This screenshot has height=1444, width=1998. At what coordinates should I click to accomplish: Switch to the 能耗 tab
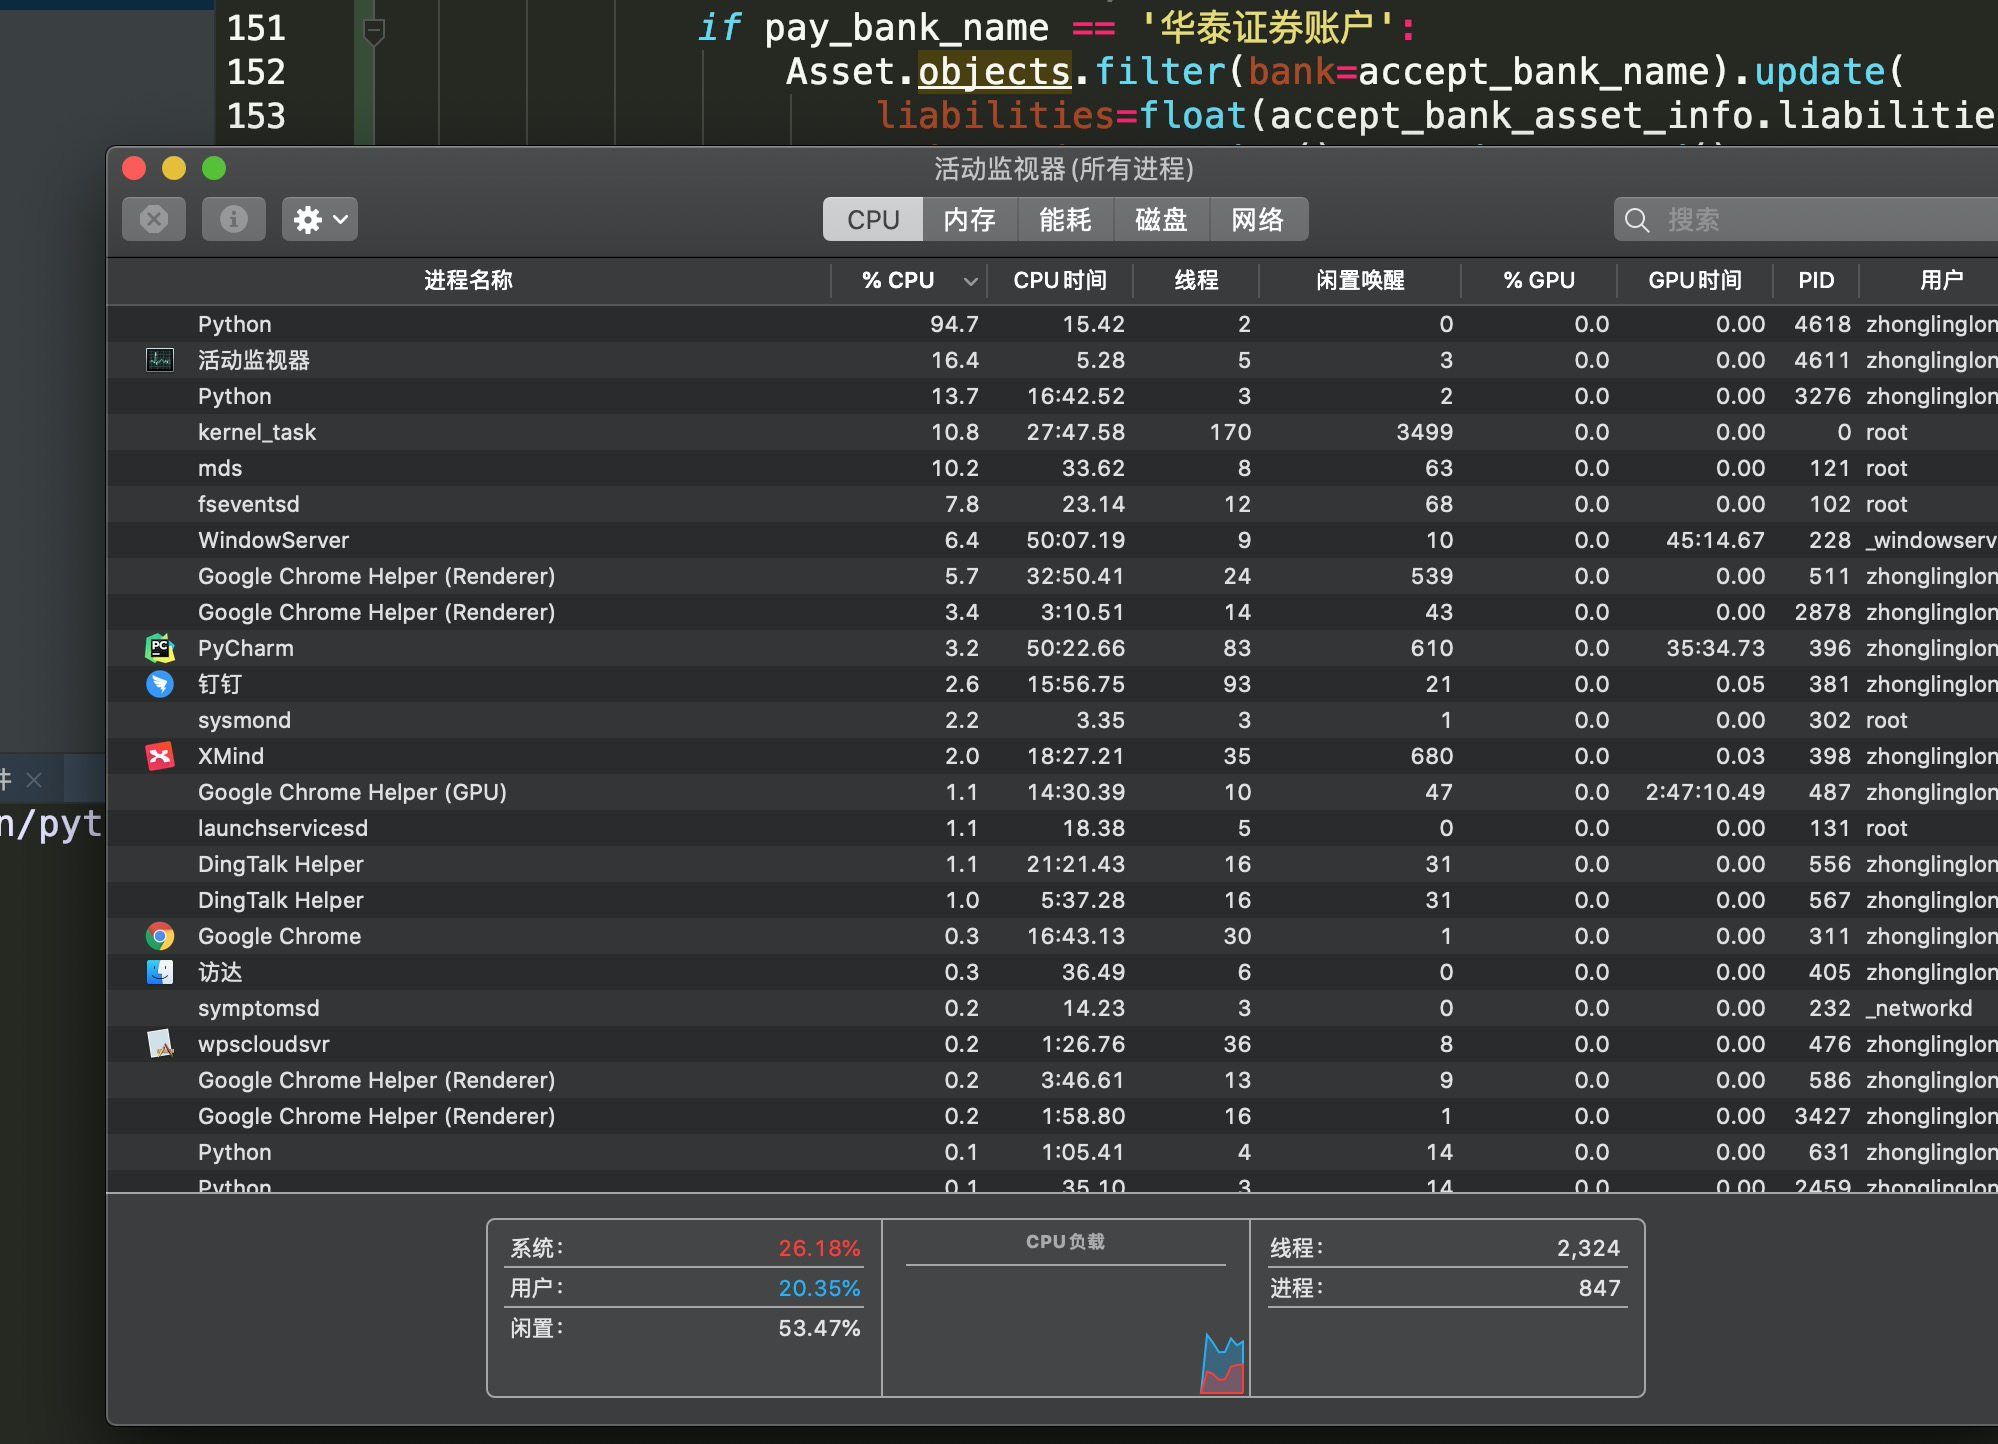click(x=1065, y=220)
